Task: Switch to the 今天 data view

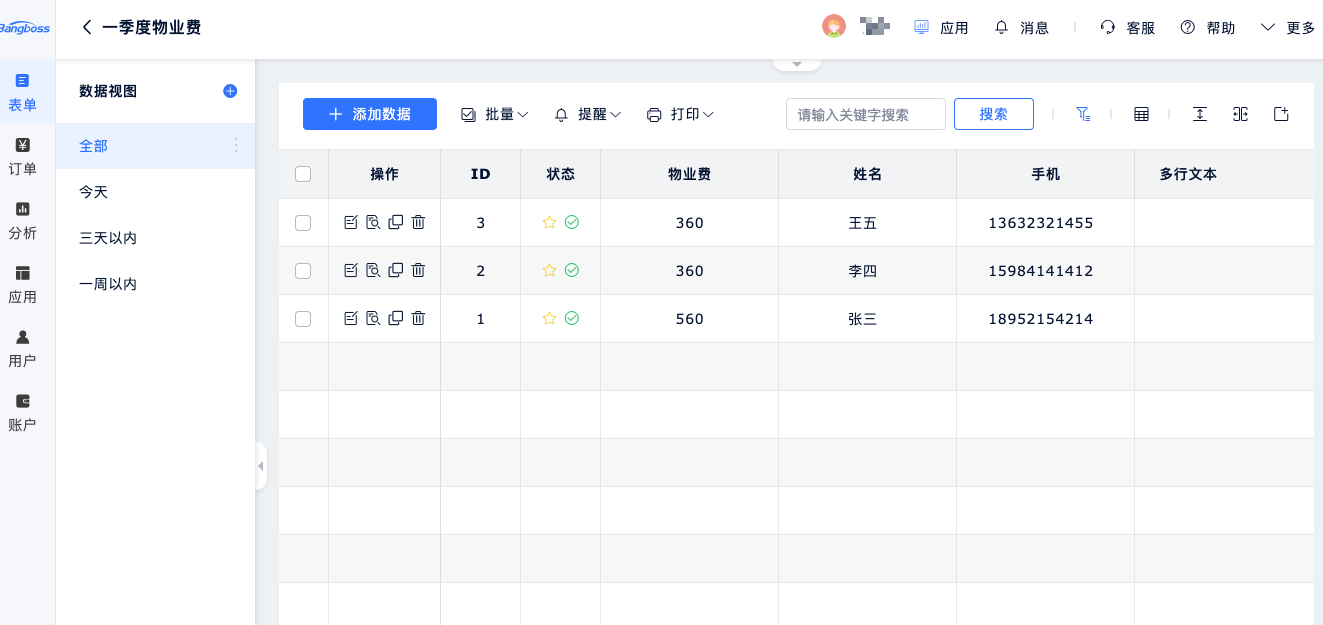Action: point(93,192)
